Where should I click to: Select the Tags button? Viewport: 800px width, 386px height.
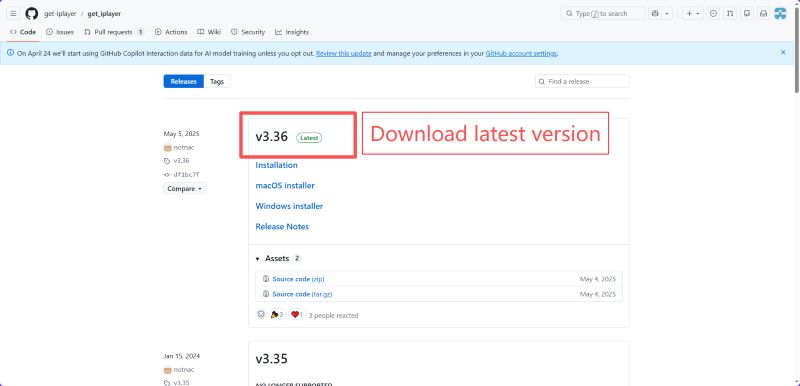click(x=217, y=82)
